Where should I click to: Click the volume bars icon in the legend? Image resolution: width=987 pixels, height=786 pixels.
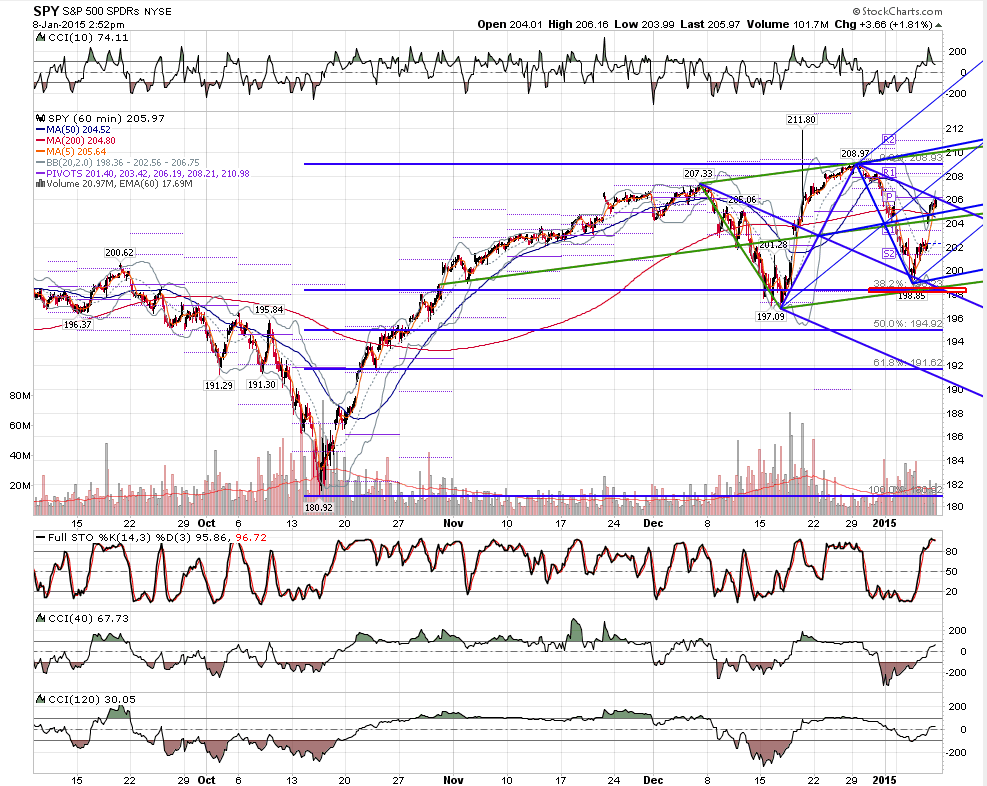[x=40, y=184]
